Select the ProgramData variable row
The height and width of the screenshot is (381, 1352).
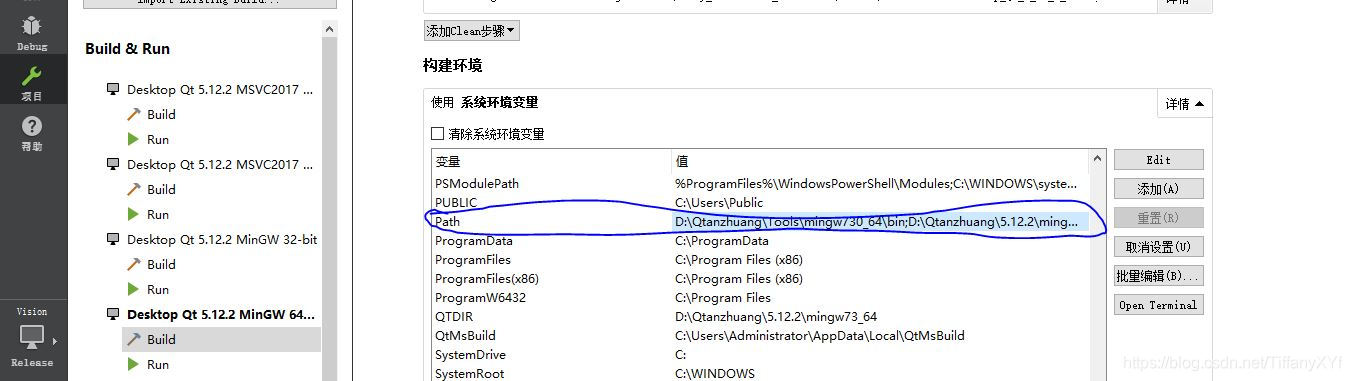click(x=759, y=241)
